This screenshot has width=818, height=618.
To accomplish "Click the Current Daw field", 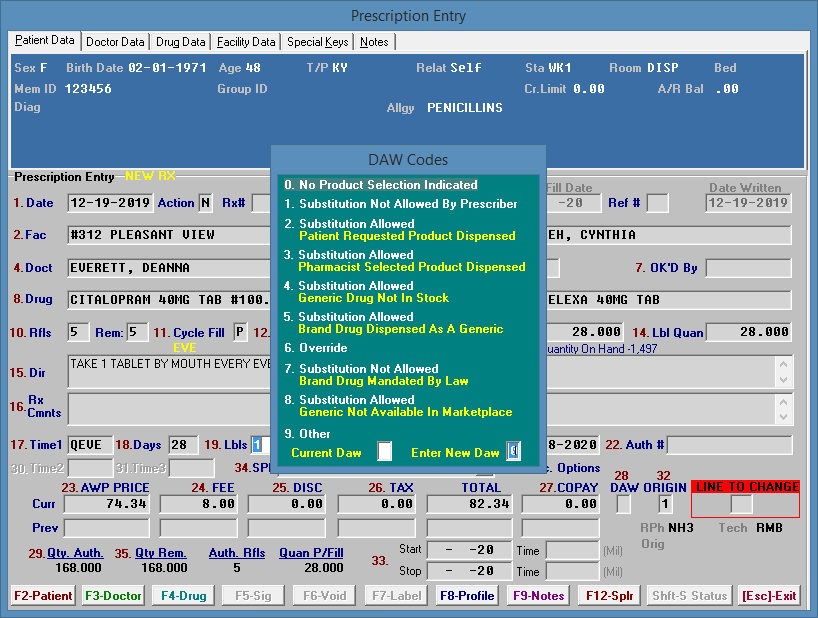I will coord(385,452).
